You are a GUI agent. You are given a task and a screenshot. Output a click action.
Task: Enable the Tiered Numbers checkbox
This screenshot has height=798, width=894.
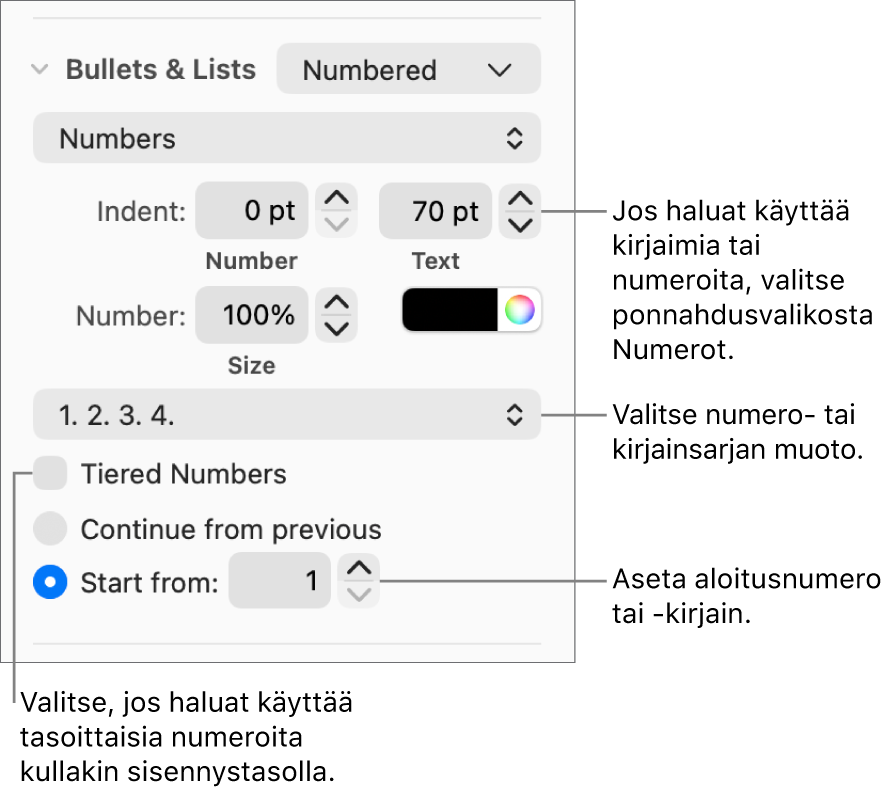coord(50,474)
